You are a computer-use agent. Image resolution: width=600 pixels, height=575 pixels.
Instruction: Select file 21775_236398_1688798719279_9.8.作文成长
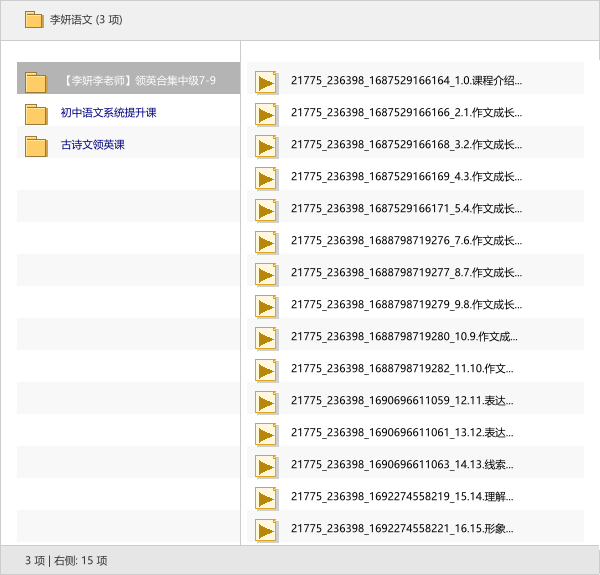tap(406, 305)
